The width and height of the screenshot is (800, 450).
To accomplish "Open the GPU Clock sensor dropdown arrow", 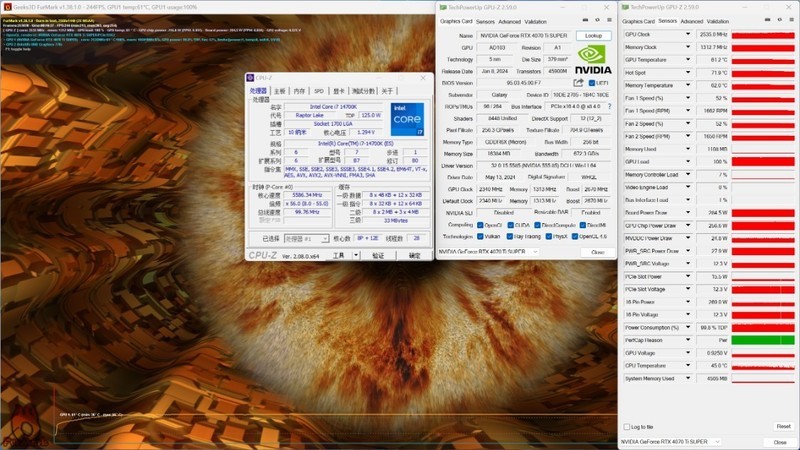I will 688,34.
